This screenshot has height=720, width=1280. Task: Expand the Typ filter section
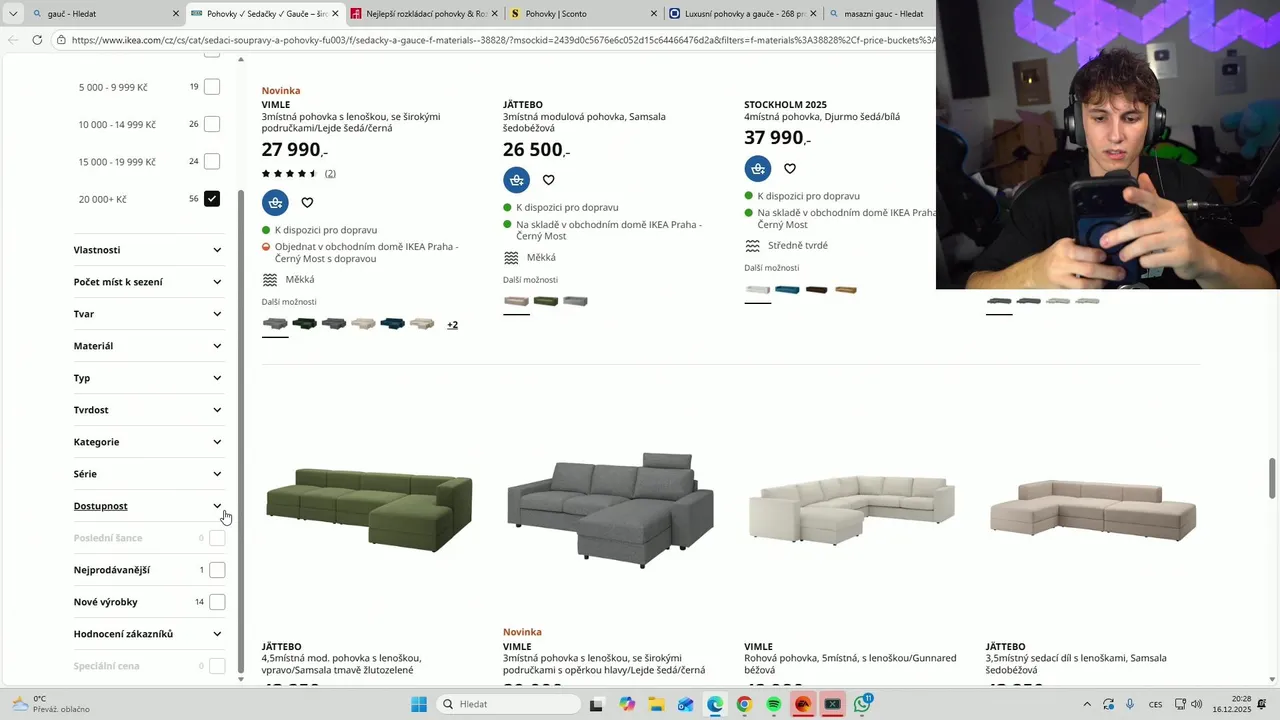click(x=148, y=378)
